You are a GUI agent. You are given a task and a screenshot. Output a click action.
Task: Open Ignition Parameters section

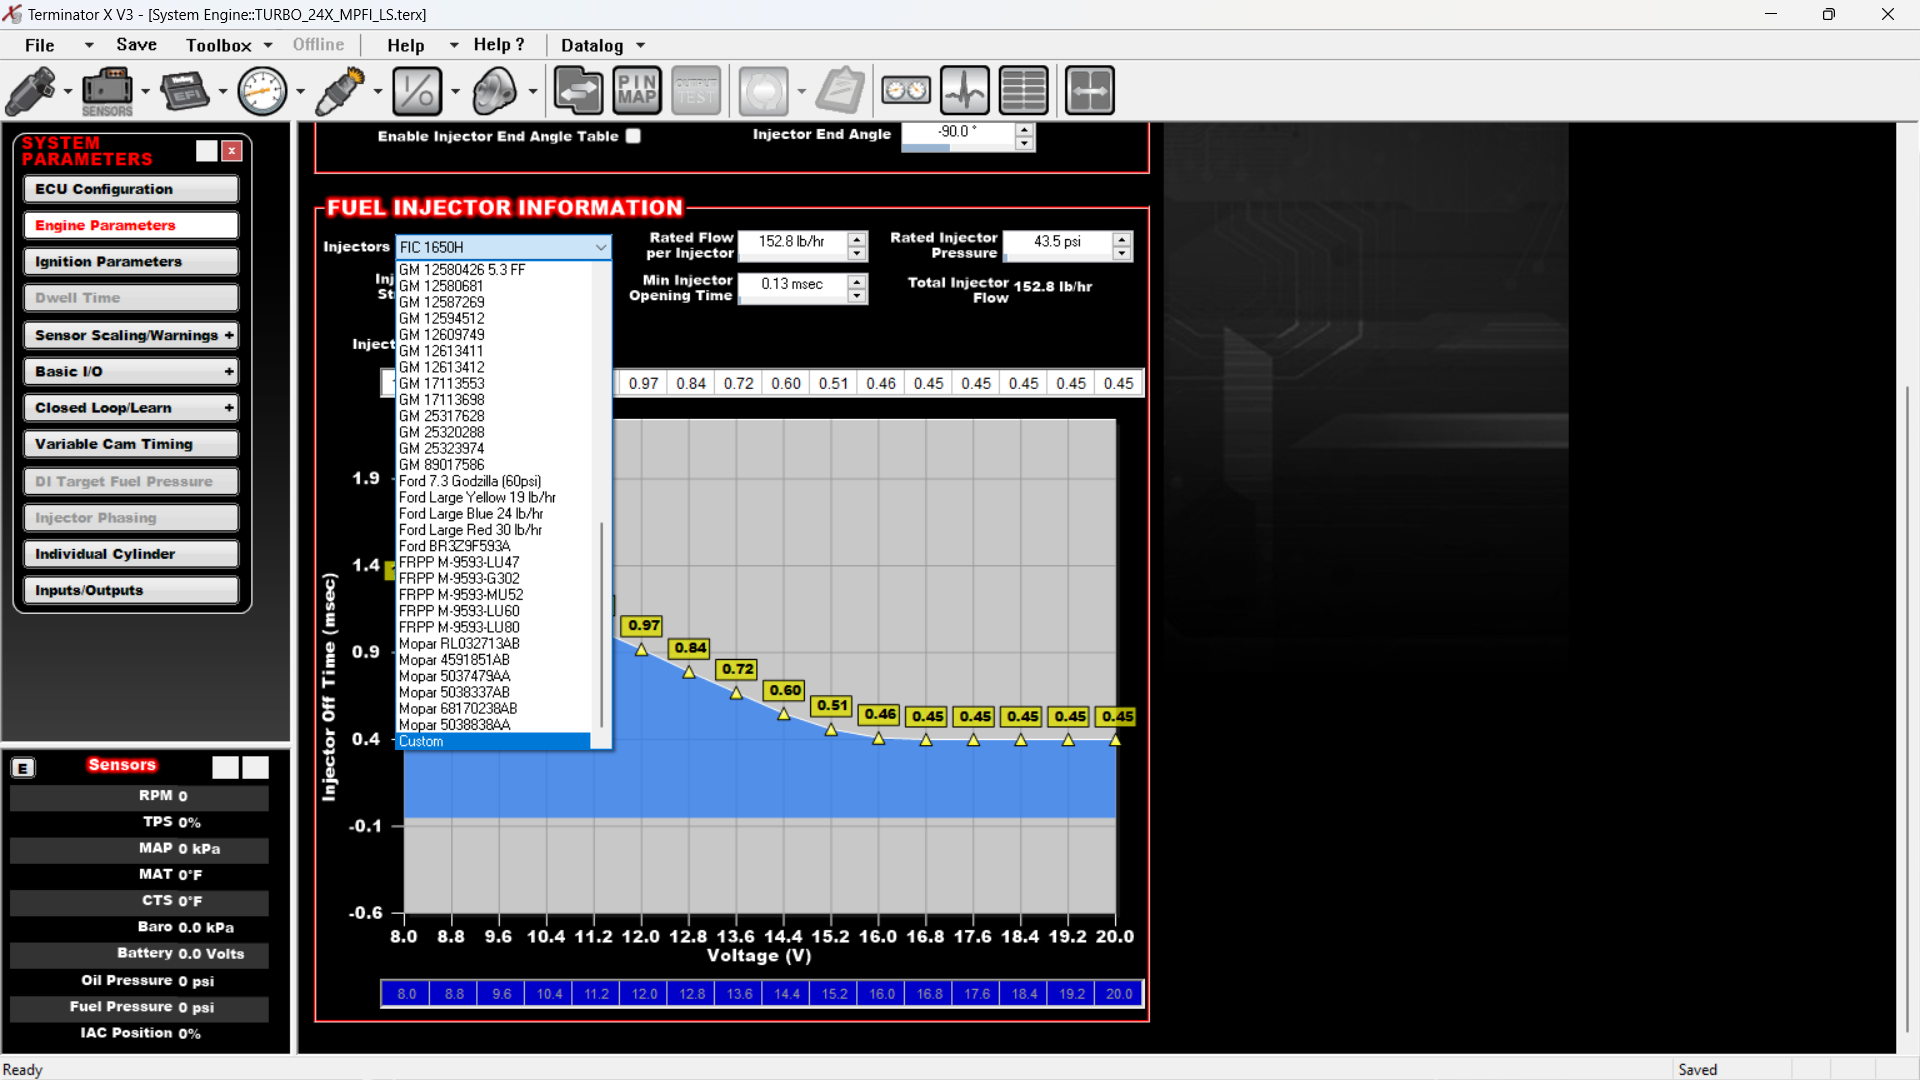(x=131, y=262)
